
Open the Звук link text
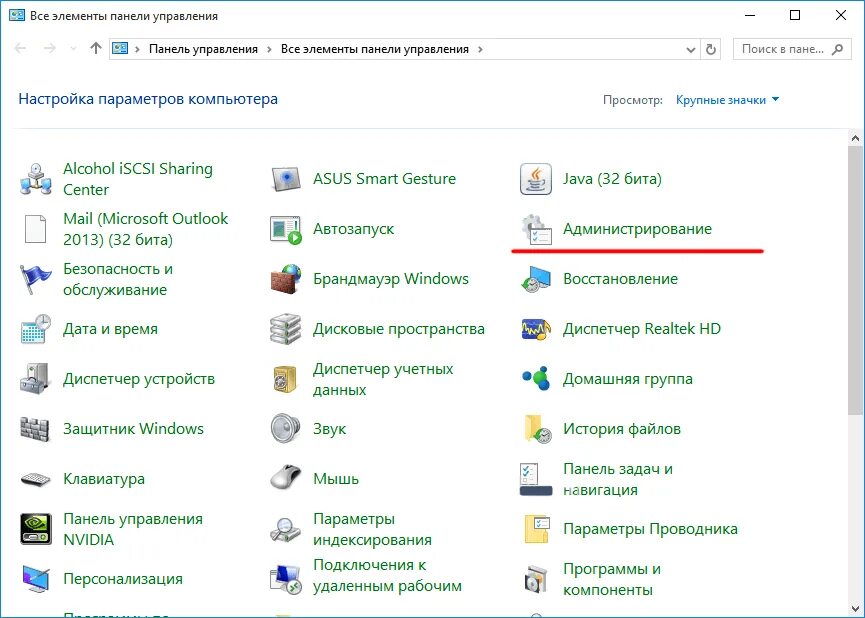tap(329, 429)
